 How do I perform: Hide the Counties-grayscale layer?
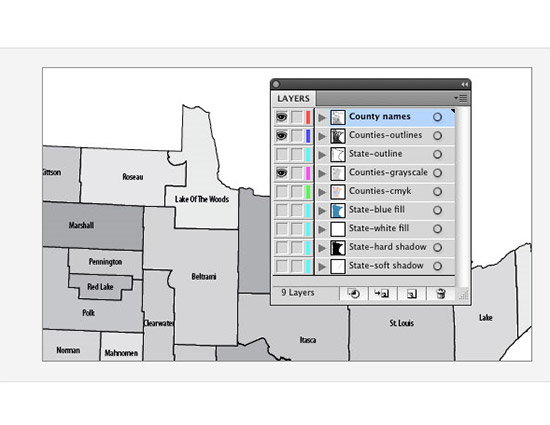pyautogui.click(x=282, y=173)
